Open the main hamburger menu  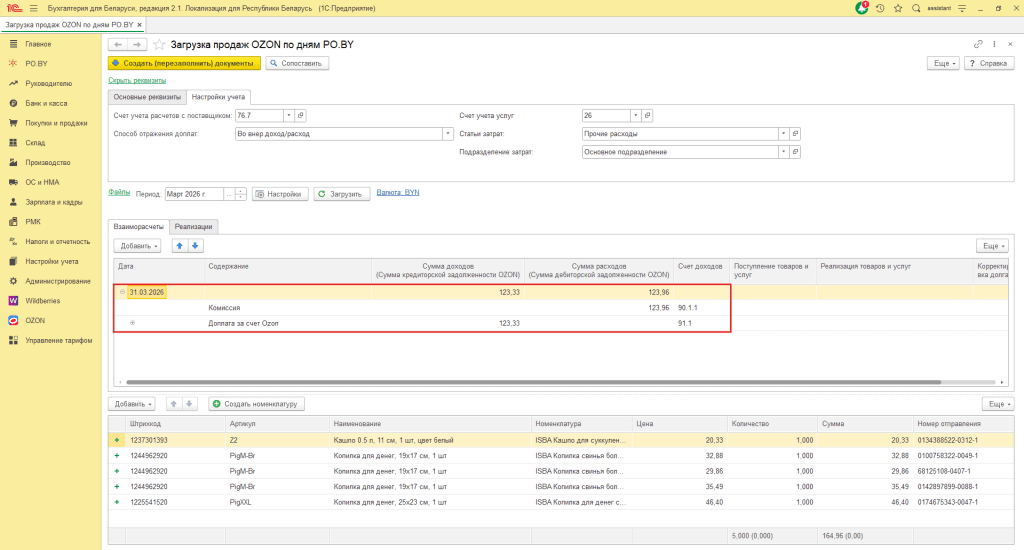click(x=33, y=8)
